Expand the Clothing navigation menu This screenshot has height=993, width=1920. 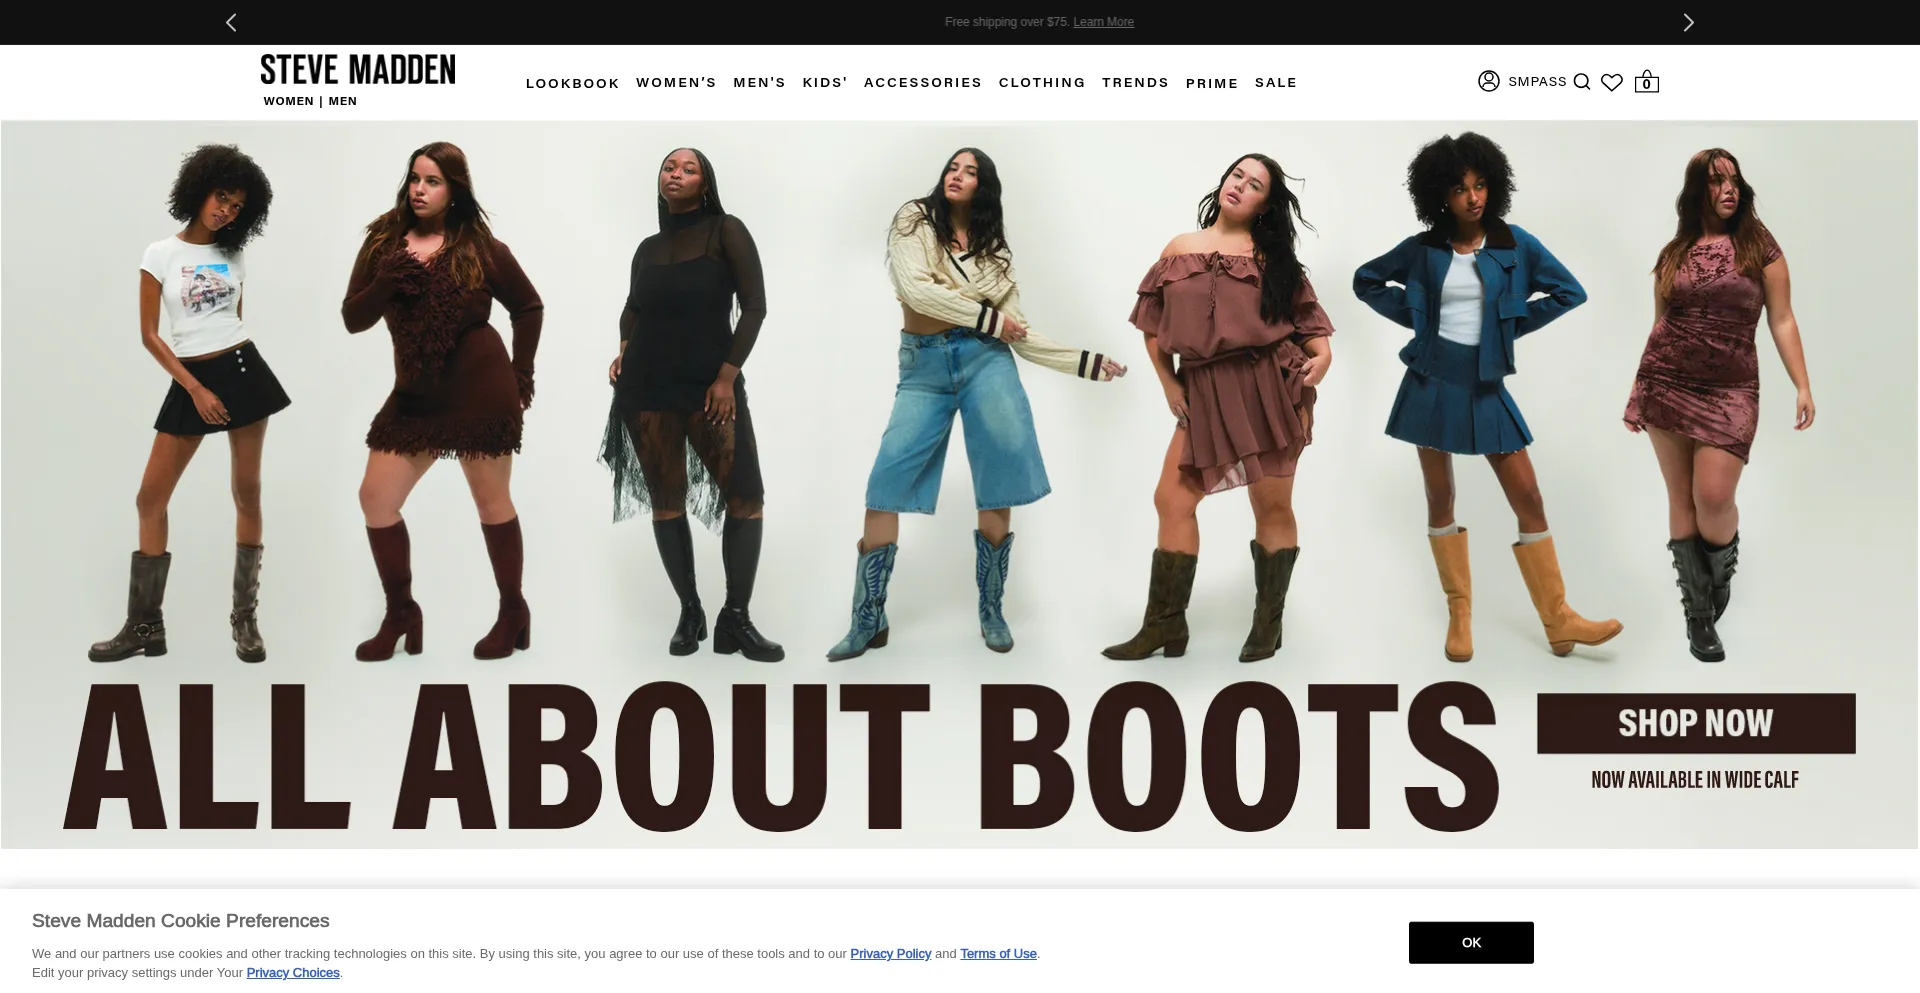click(1041, 83)
